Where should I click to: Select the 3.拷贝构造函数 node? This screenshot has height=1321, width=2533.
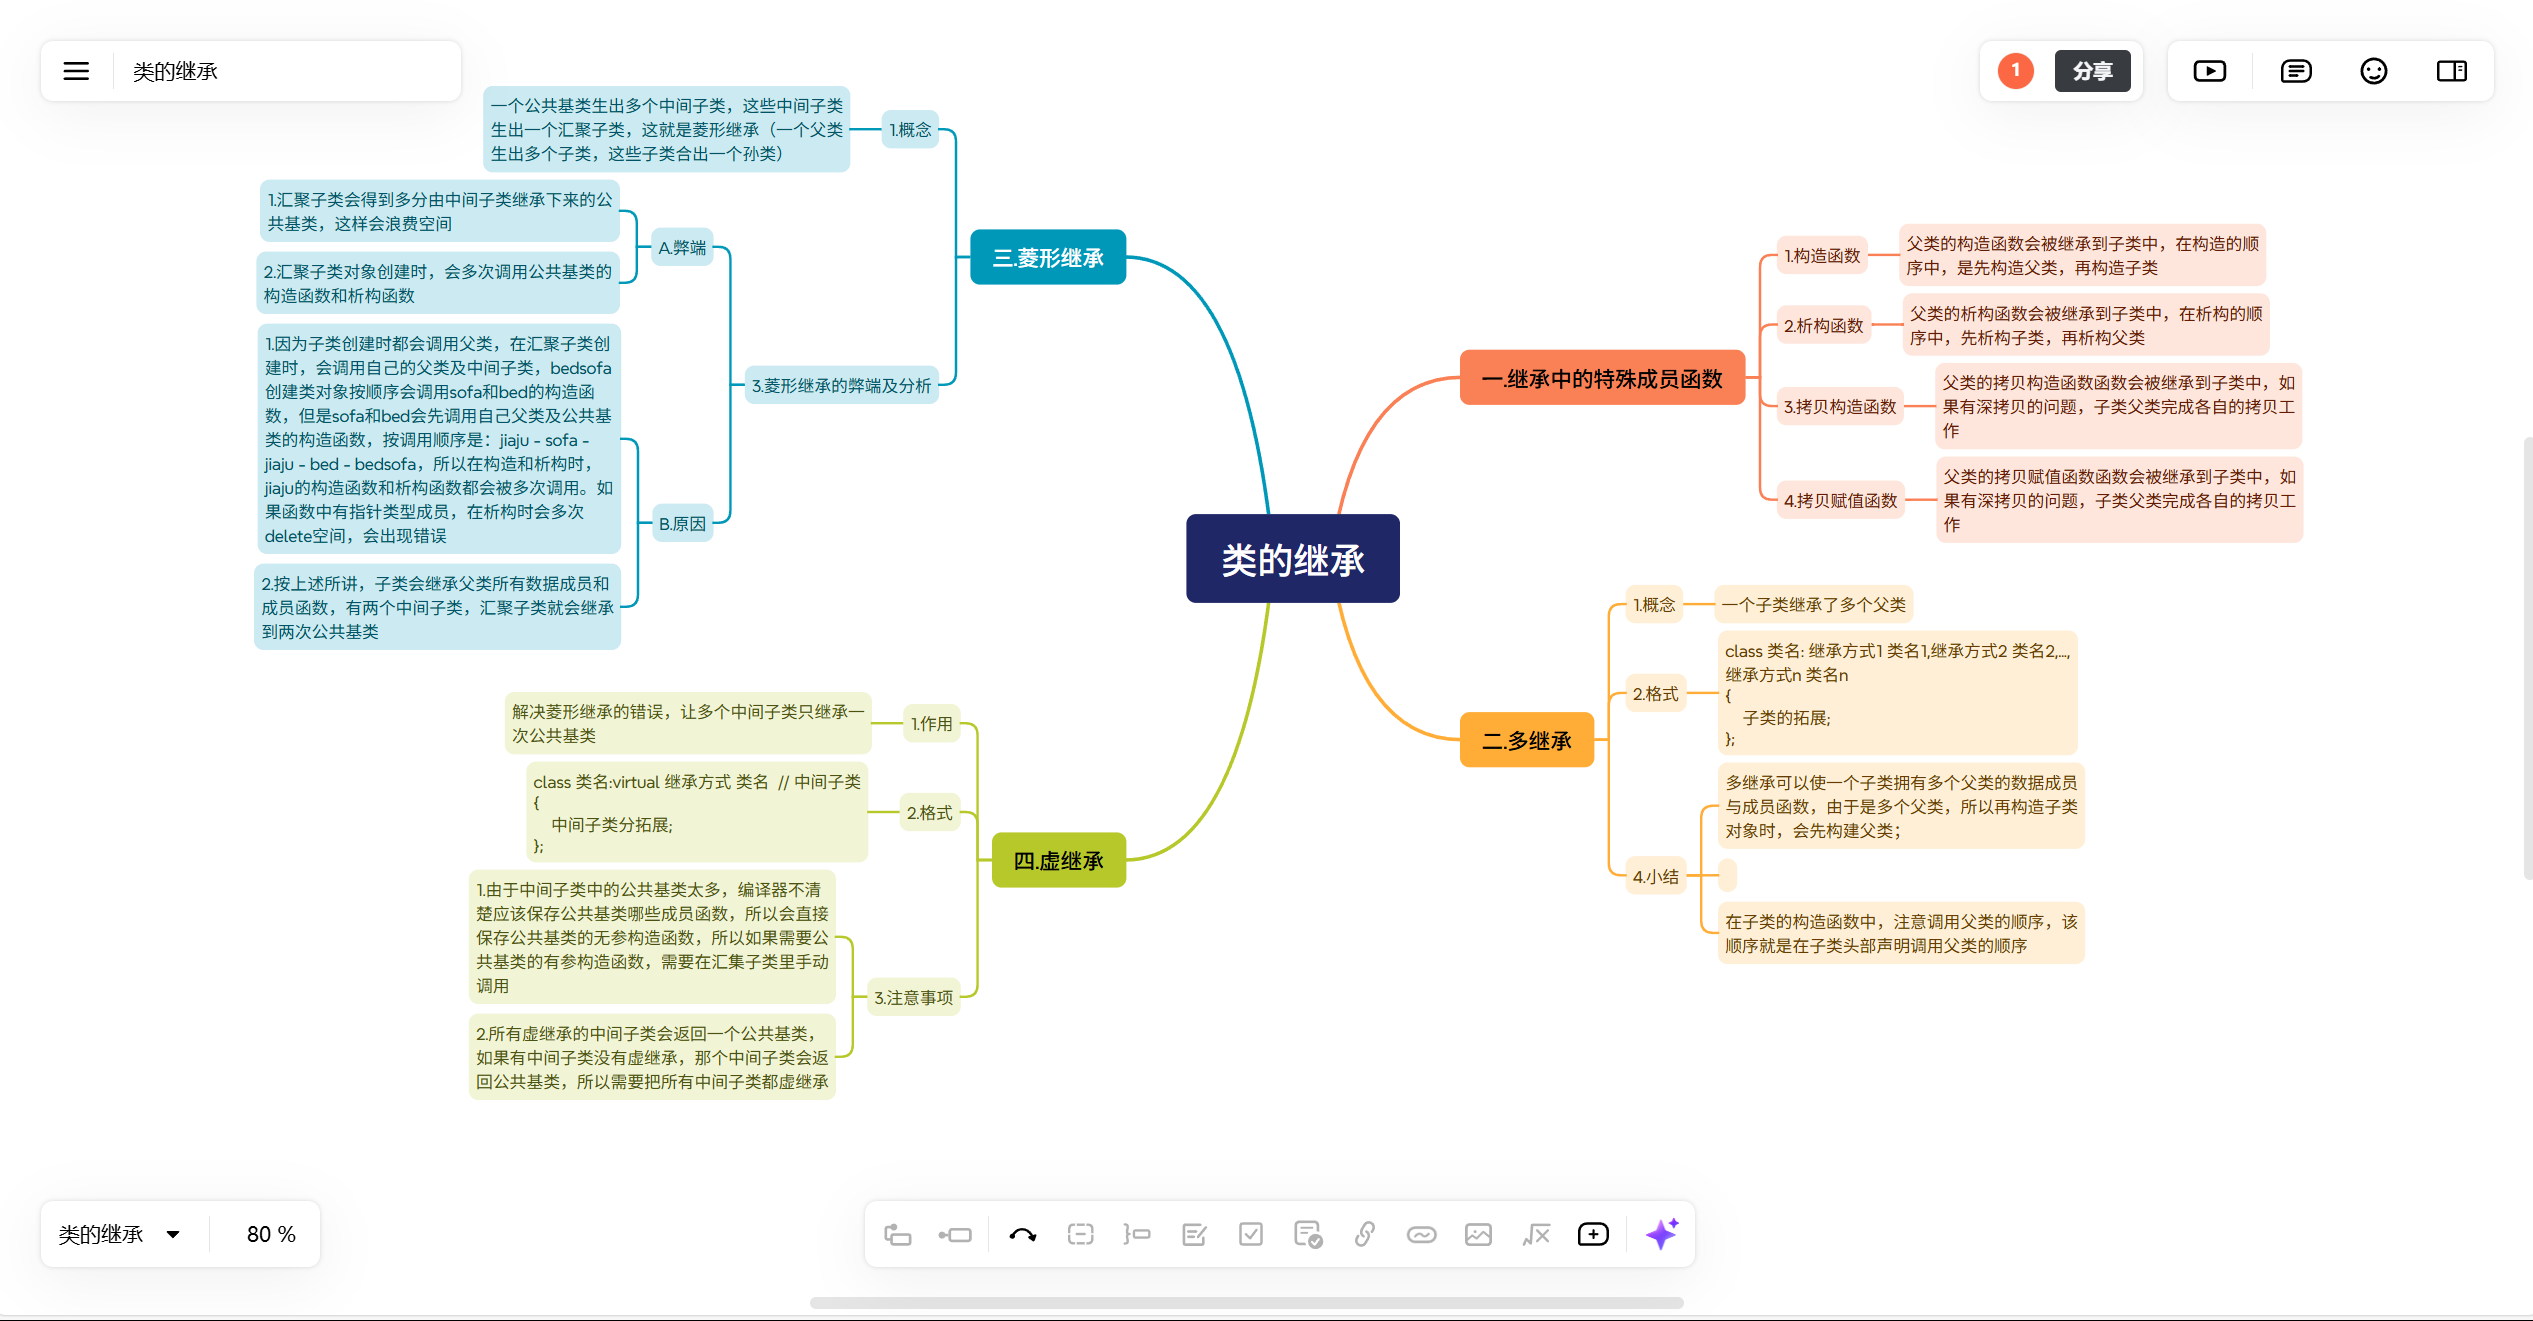pos(1840,406)
